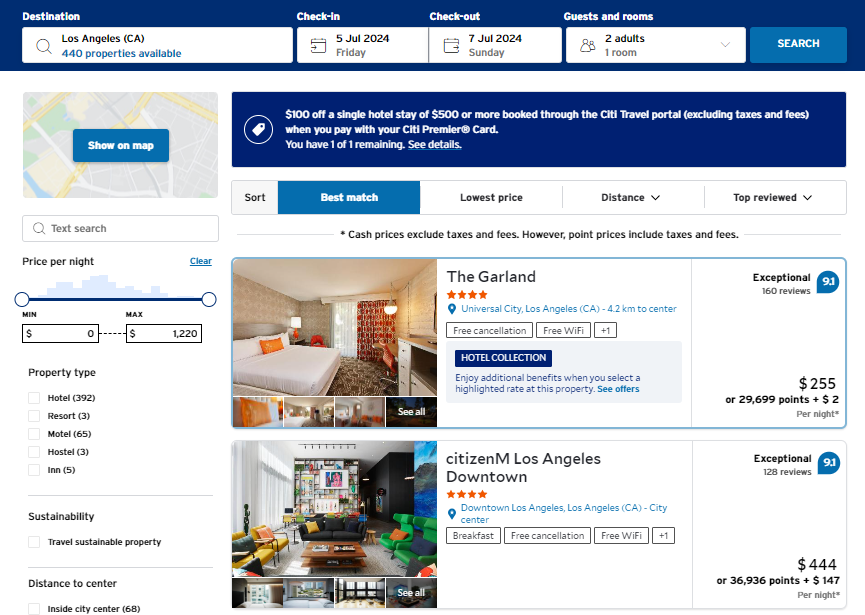Image resolution: width=865 pixels, height=615 pixels.
Task: Expand the Top reviewed sort dropdown
Action: (x=775, y=197)
